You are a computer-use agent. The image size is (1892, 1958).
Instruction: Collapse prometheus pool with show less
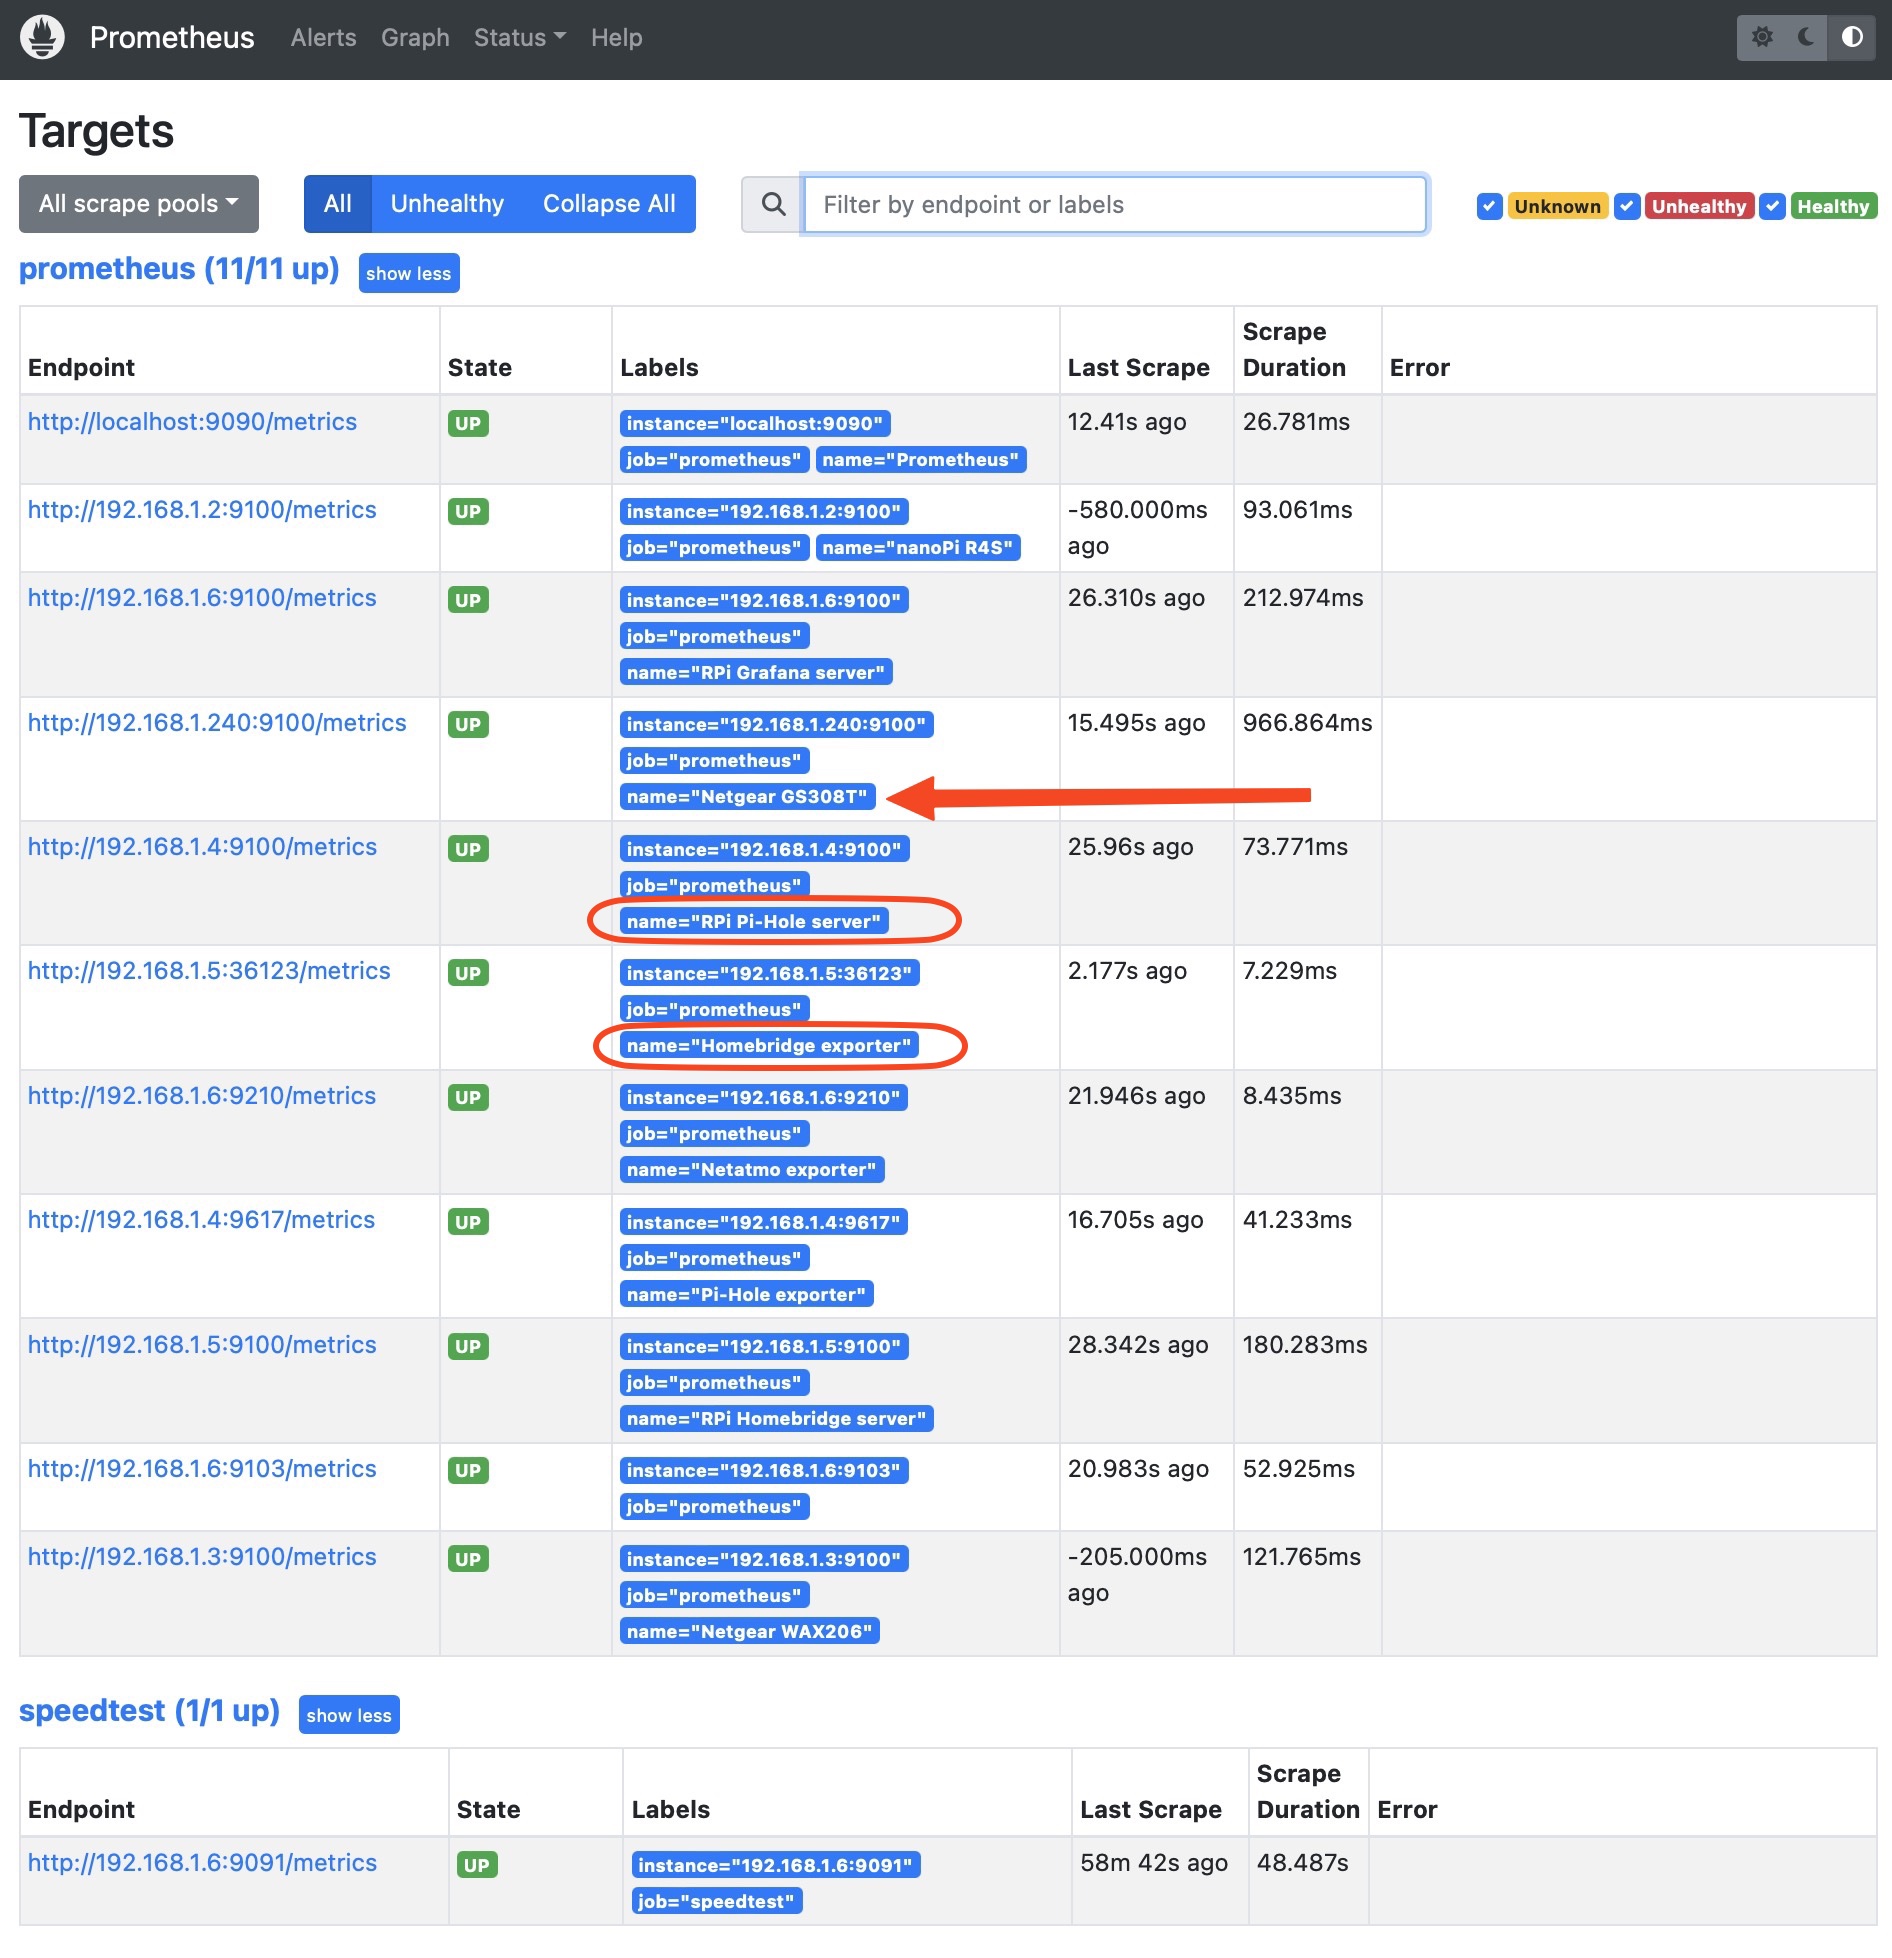pos(409,273)
